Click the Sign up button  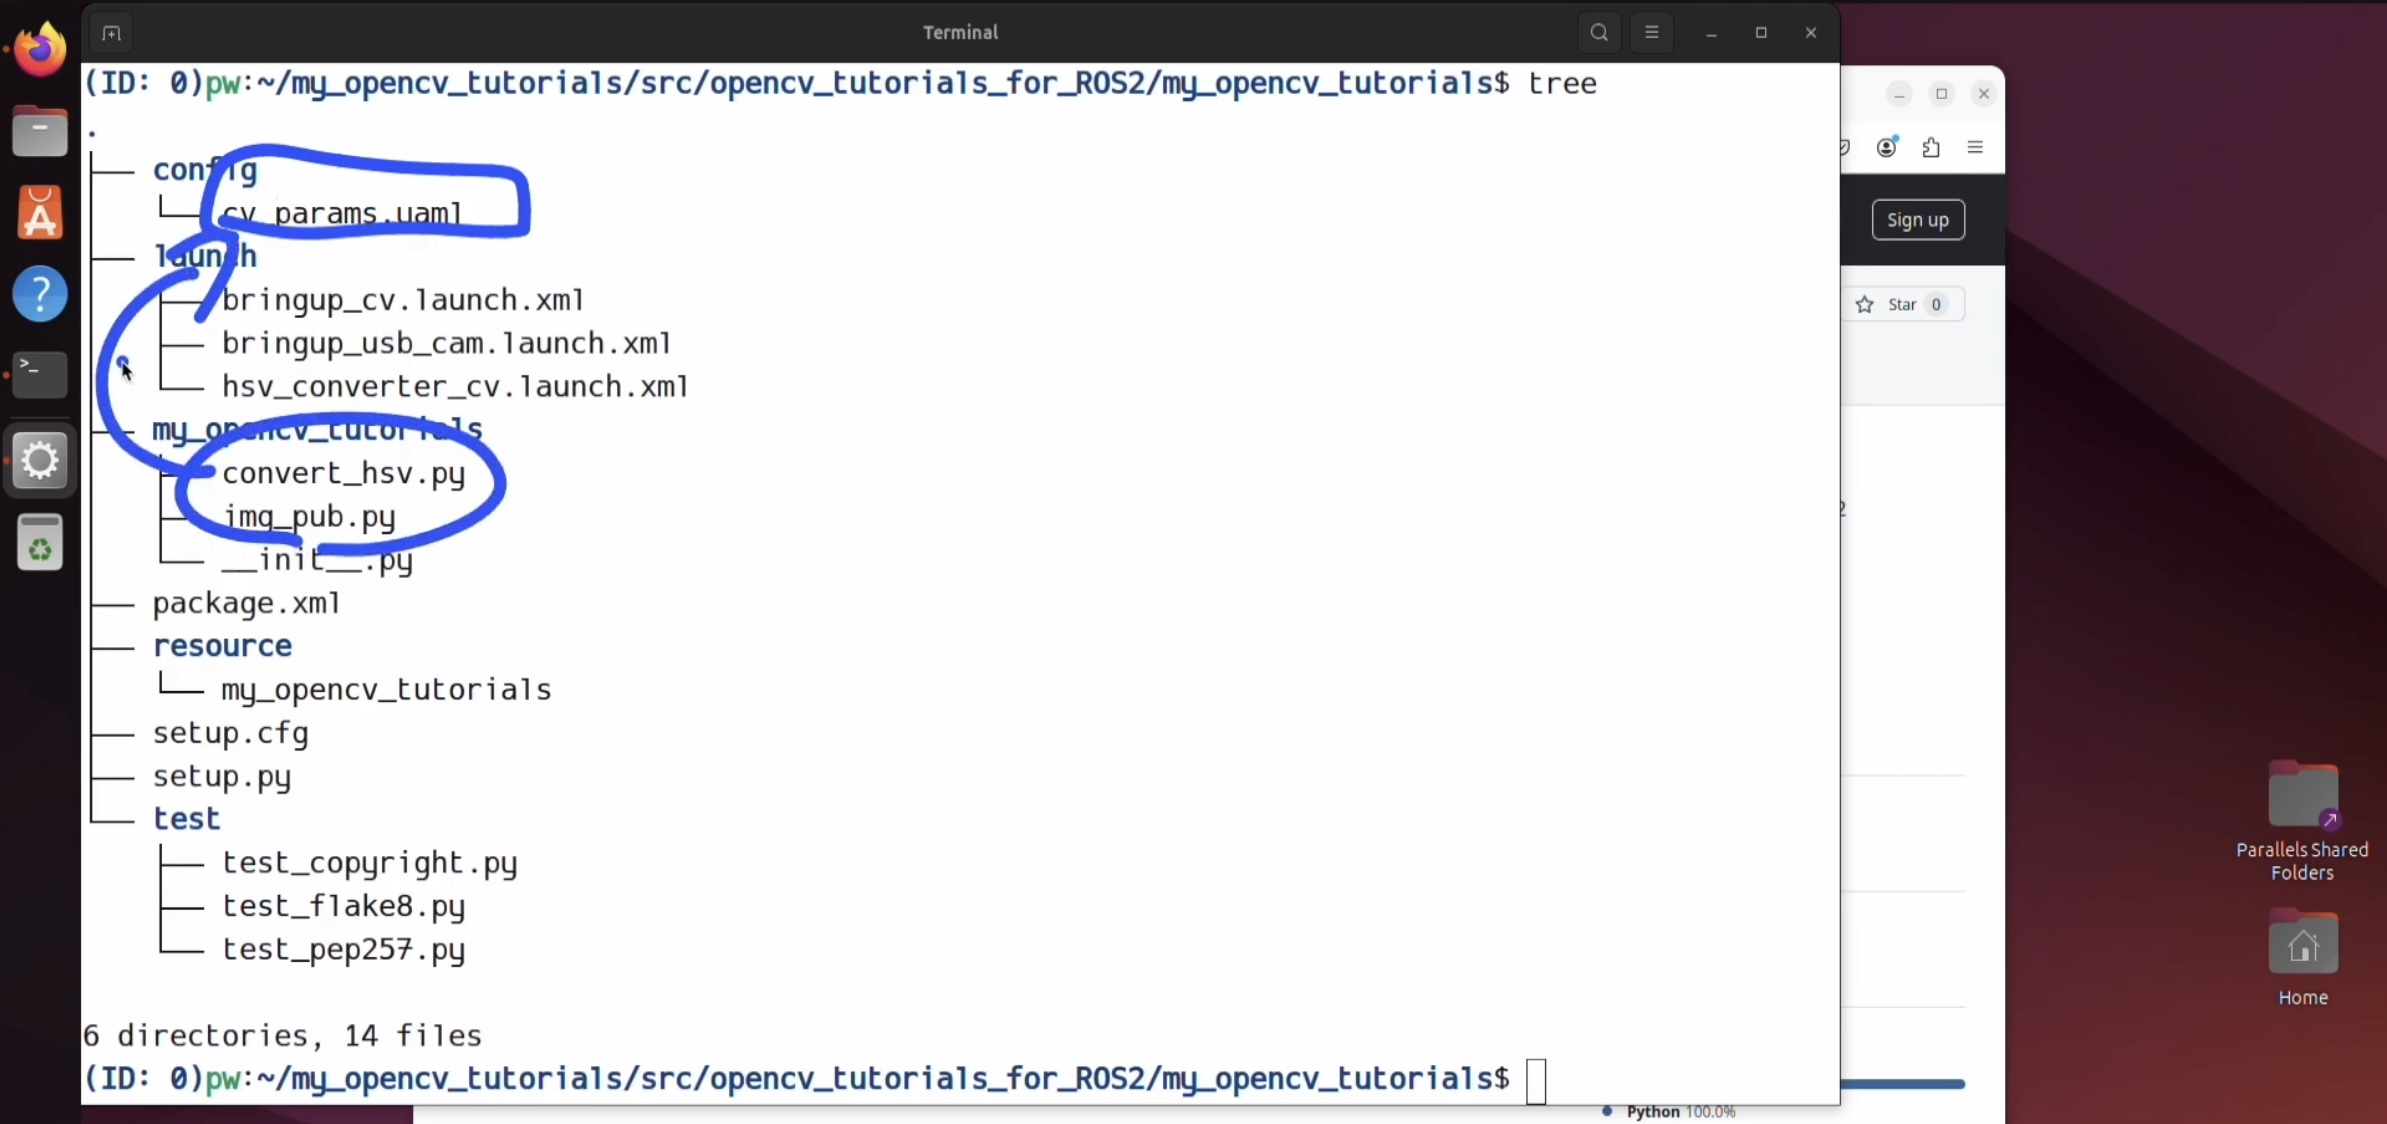pyautogui.click(x=1917, y=220)
